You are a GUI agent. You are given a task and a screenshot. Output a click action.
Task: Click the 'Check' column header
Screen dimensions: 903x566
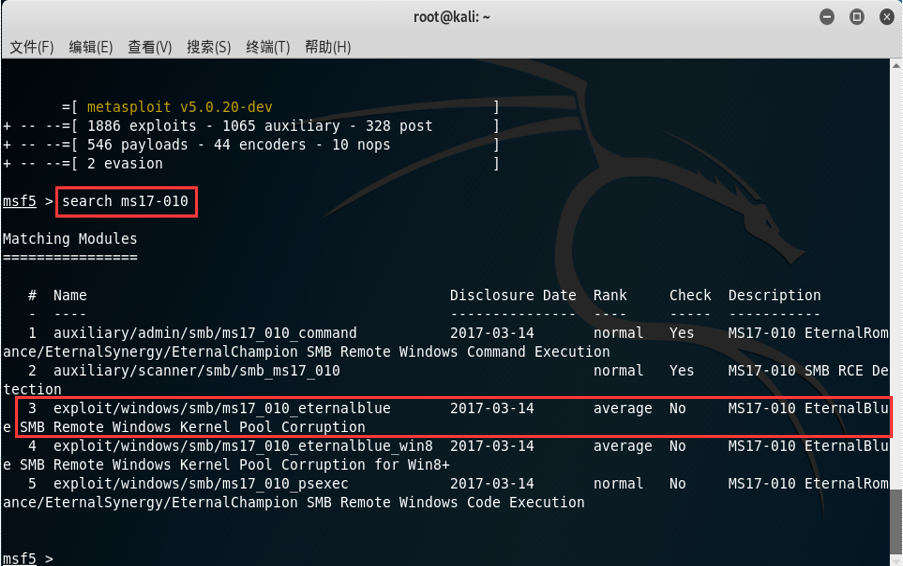(x=690, y=295)
